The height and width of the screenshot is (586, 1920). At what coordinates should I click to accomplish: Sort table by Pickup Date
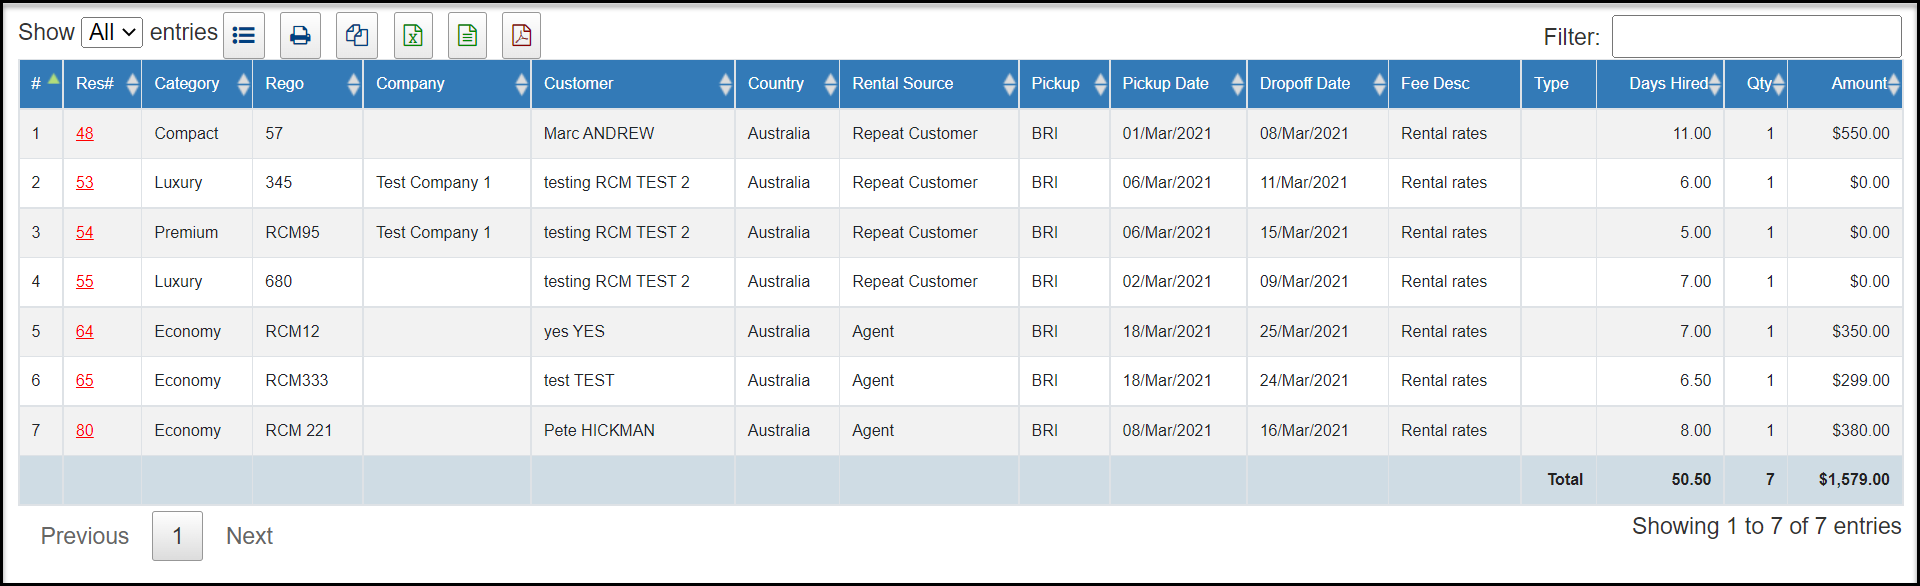1178,84
